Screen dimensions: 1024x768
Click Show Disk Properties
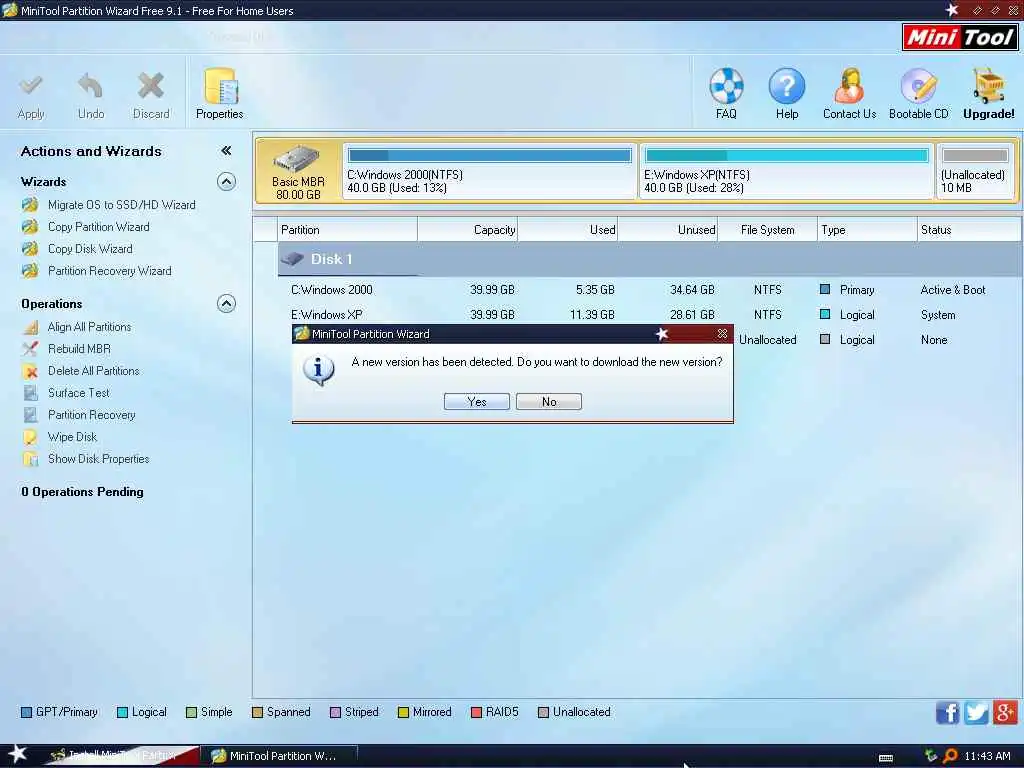(x=99, y=459)
